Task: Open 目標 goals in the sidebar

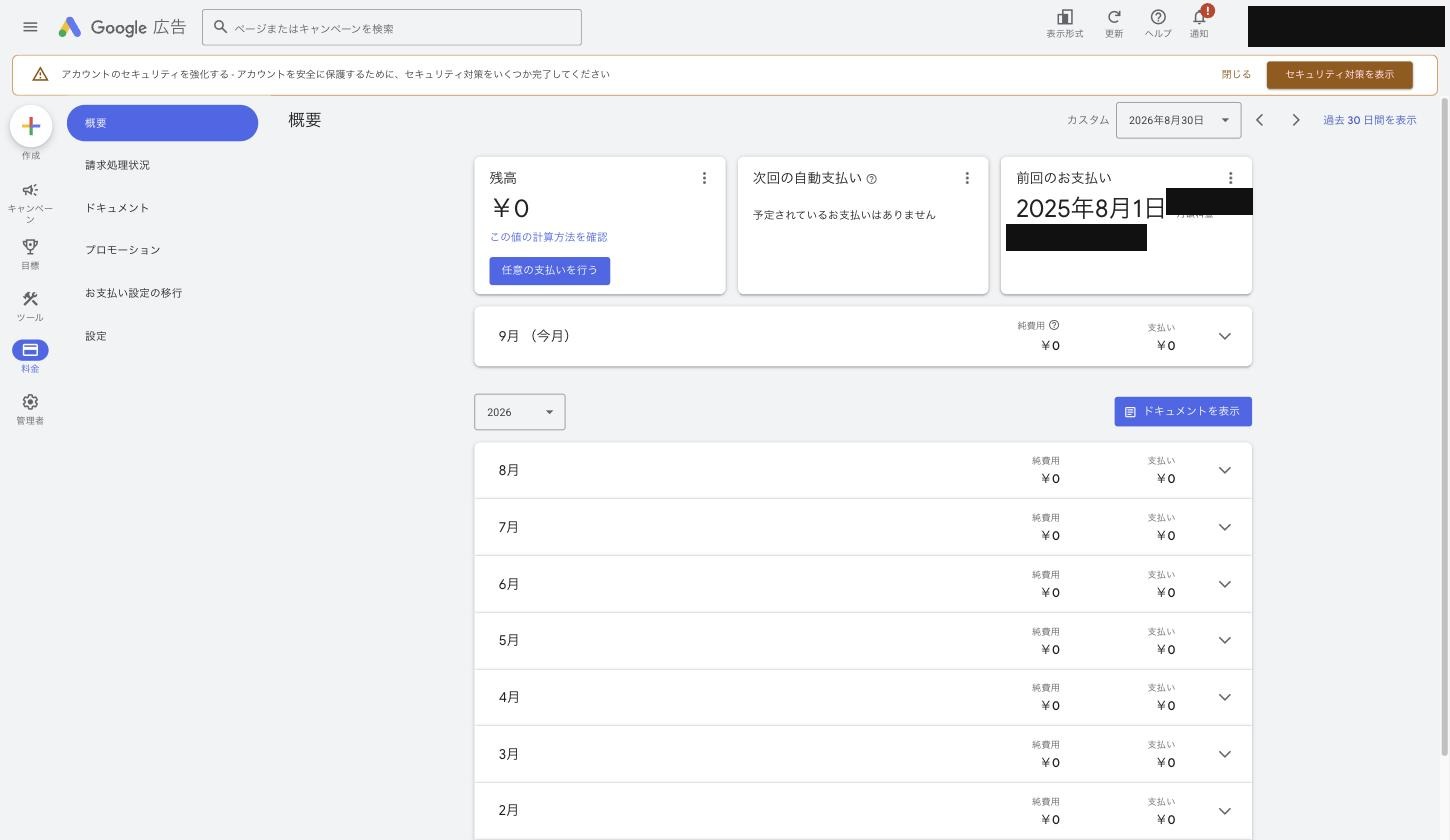Action: pos(30,254)
